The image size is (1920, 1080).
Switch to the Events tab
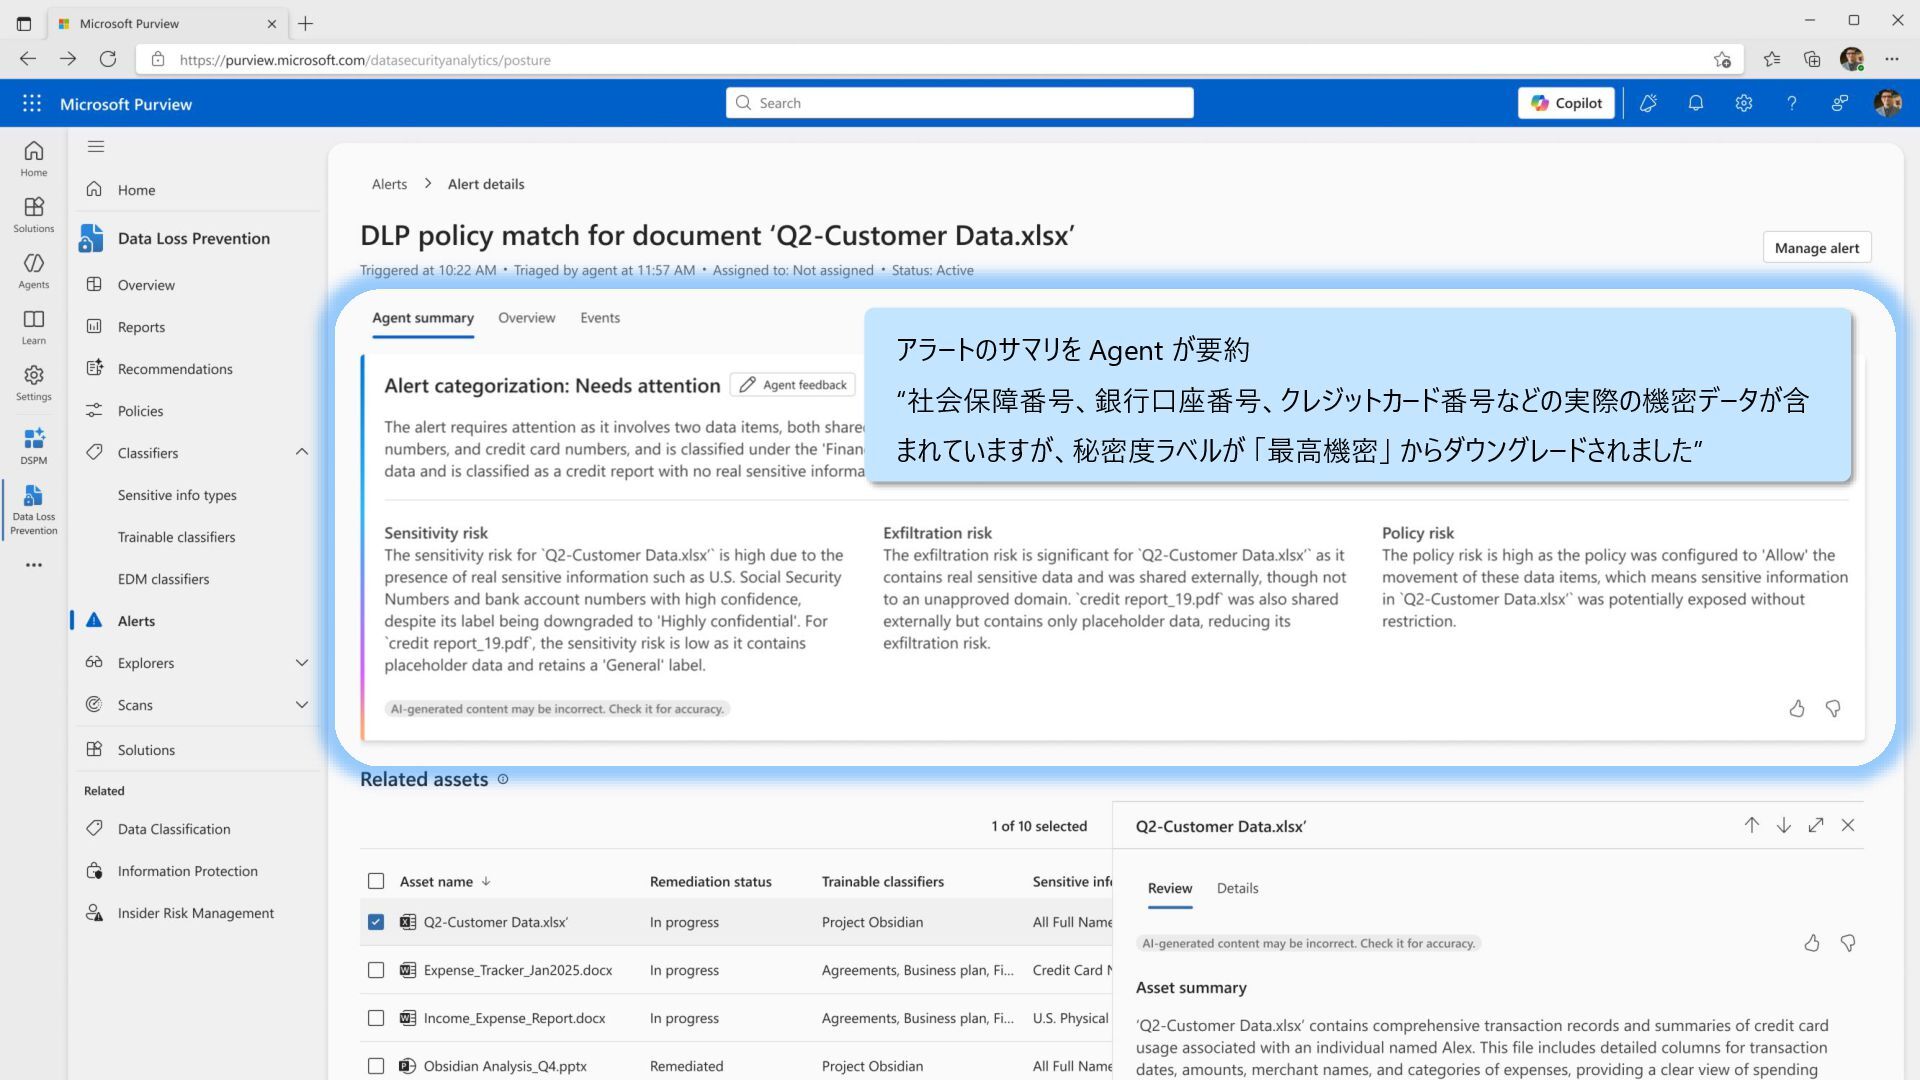[x=599, y=318]
